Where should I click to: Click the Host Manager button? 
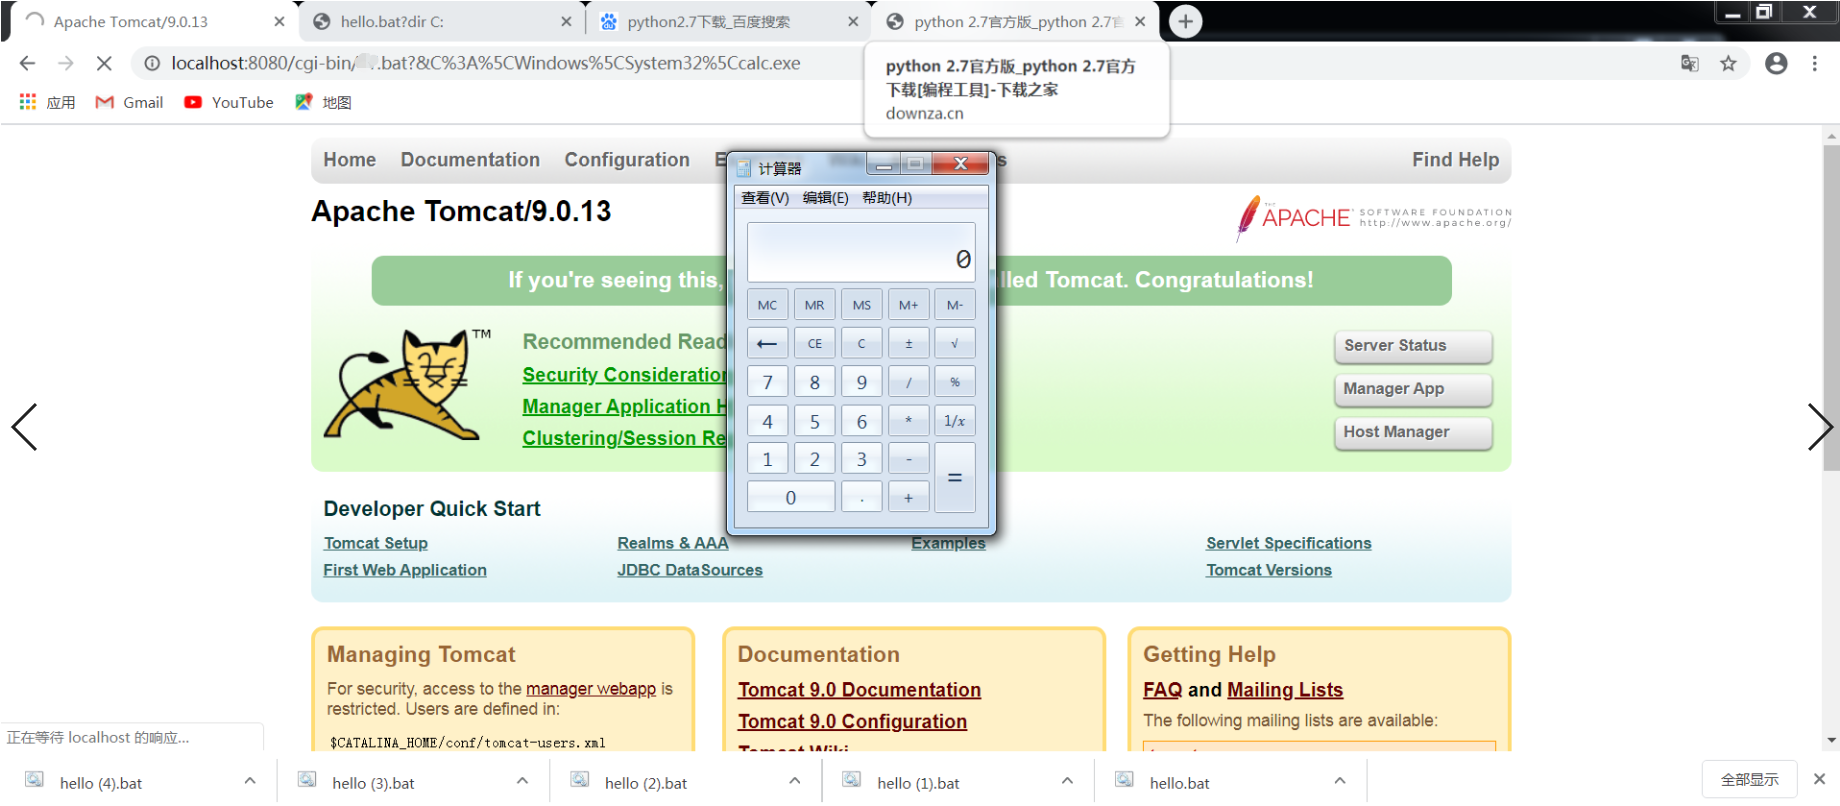pyautogui.click(x=1413, y=432)
